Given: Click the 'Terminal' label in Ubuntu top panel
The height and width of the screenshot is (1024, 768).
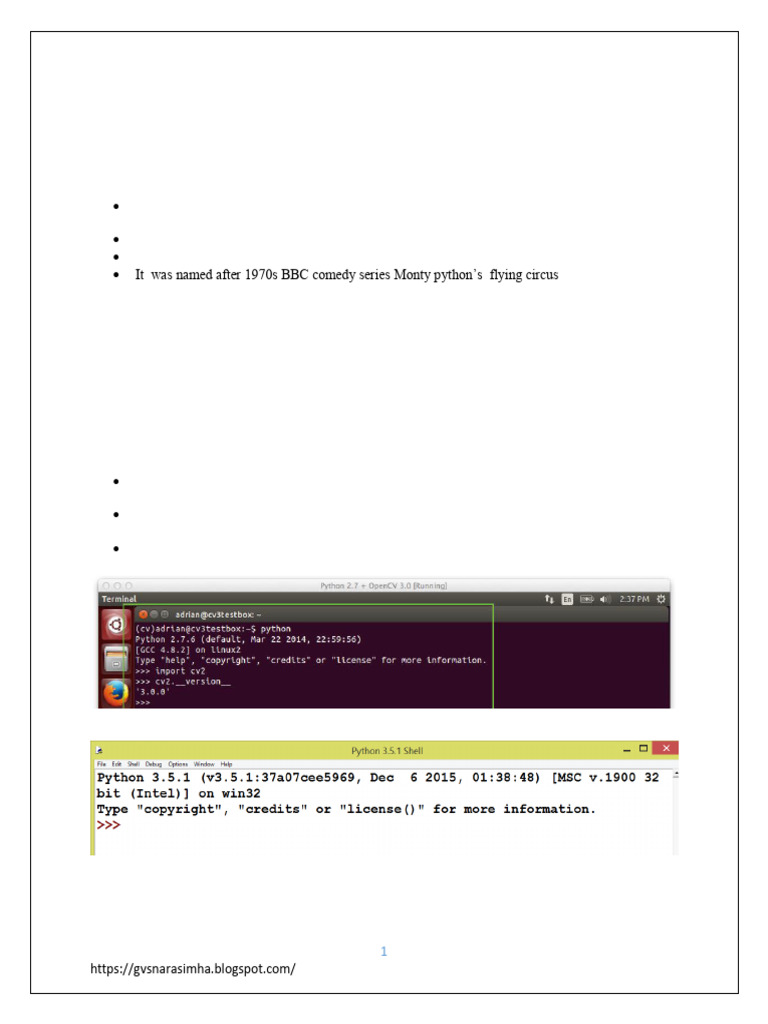Looking at the screenshot, I should [119, 599].
